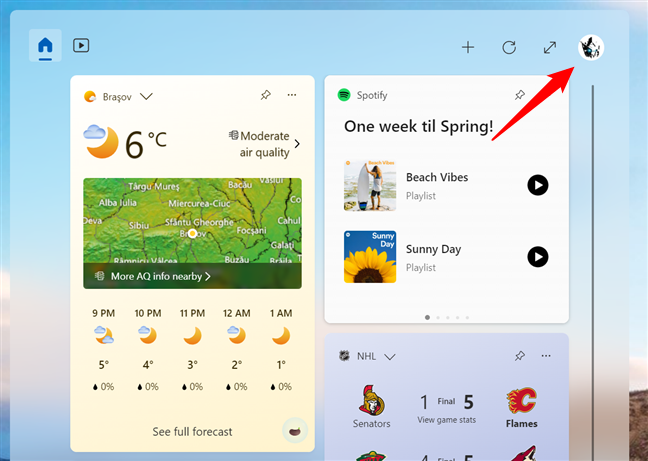Click One week til Spring! heading
This screenshot has height=461, width=648.
click(419, 126)
